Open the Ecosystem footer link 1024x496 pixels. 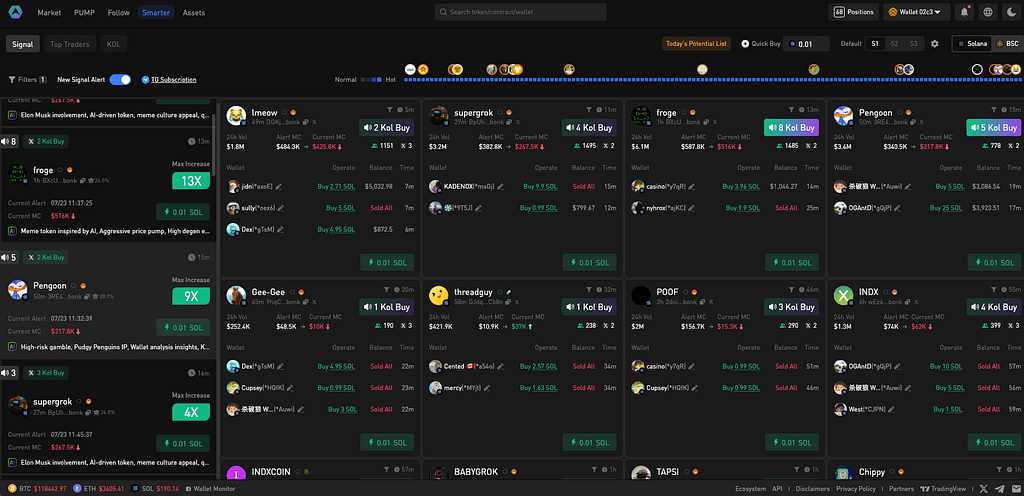750,488
